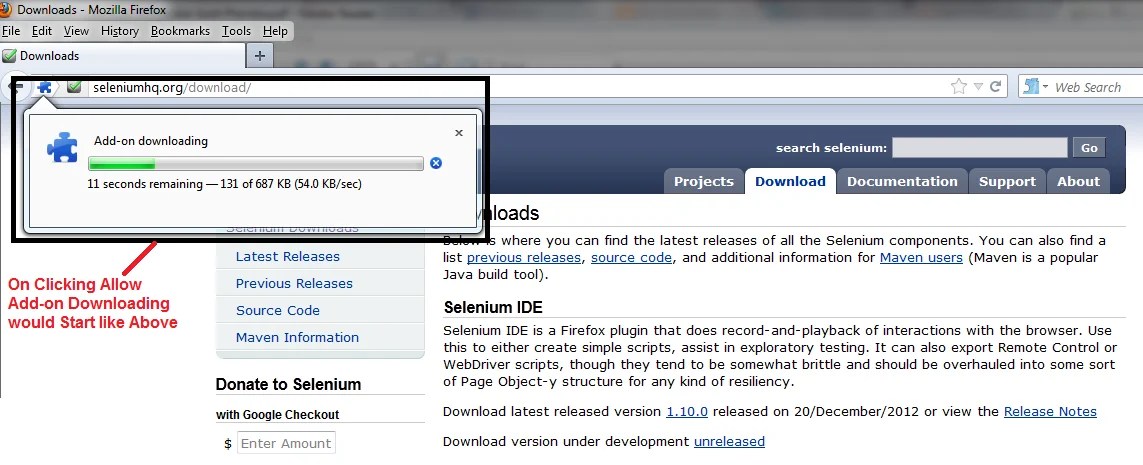Open the URL history dropdown arrow

[978, 87]
